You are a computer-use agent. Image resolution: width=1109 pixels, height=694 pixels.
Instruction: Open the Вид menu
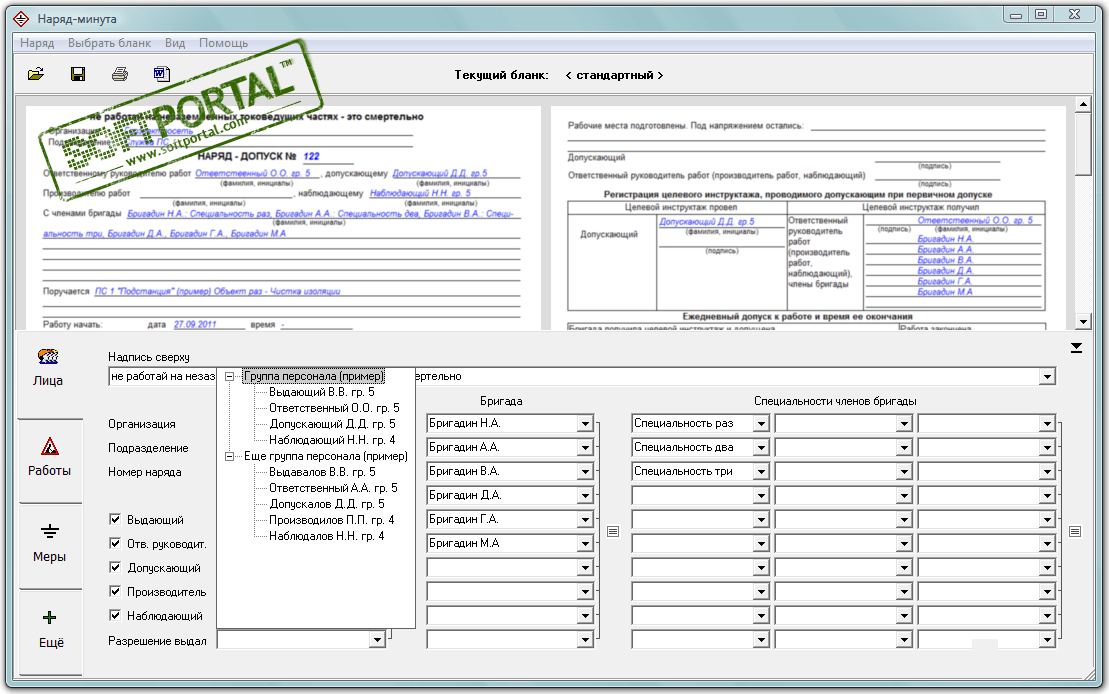coord(175,43)
